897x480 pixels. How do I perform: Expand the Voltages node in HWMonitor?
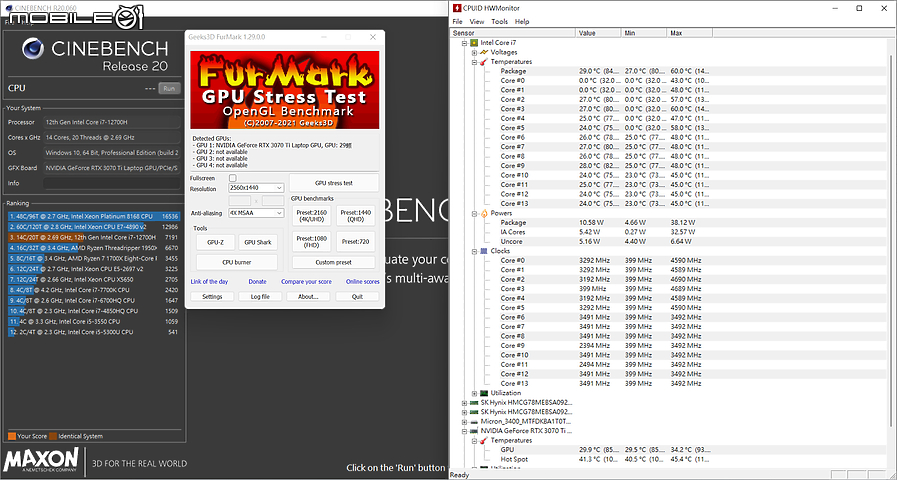pyautogui.click(x=474, y=53)
